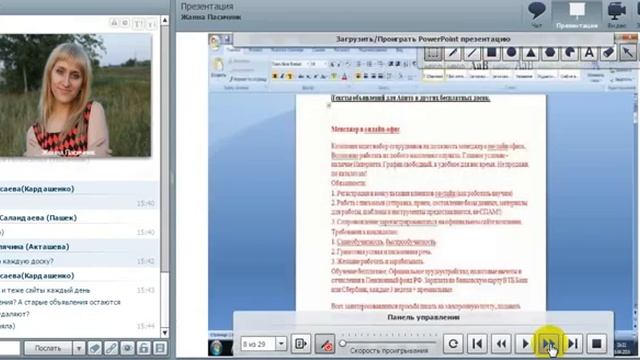Click the 15:44 timestamp in chat

pos(146,326)
